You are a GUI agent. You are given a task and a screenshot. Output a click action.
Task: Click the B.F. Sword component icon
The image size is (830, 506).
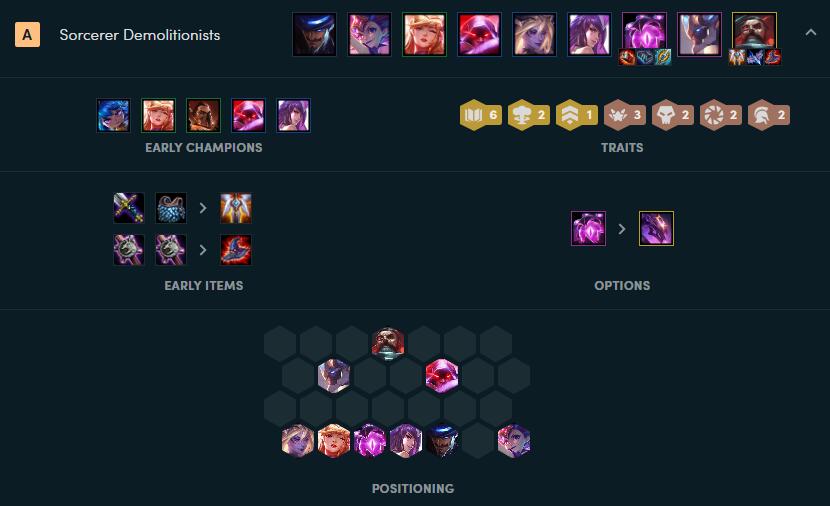click(x=129, y=208)
